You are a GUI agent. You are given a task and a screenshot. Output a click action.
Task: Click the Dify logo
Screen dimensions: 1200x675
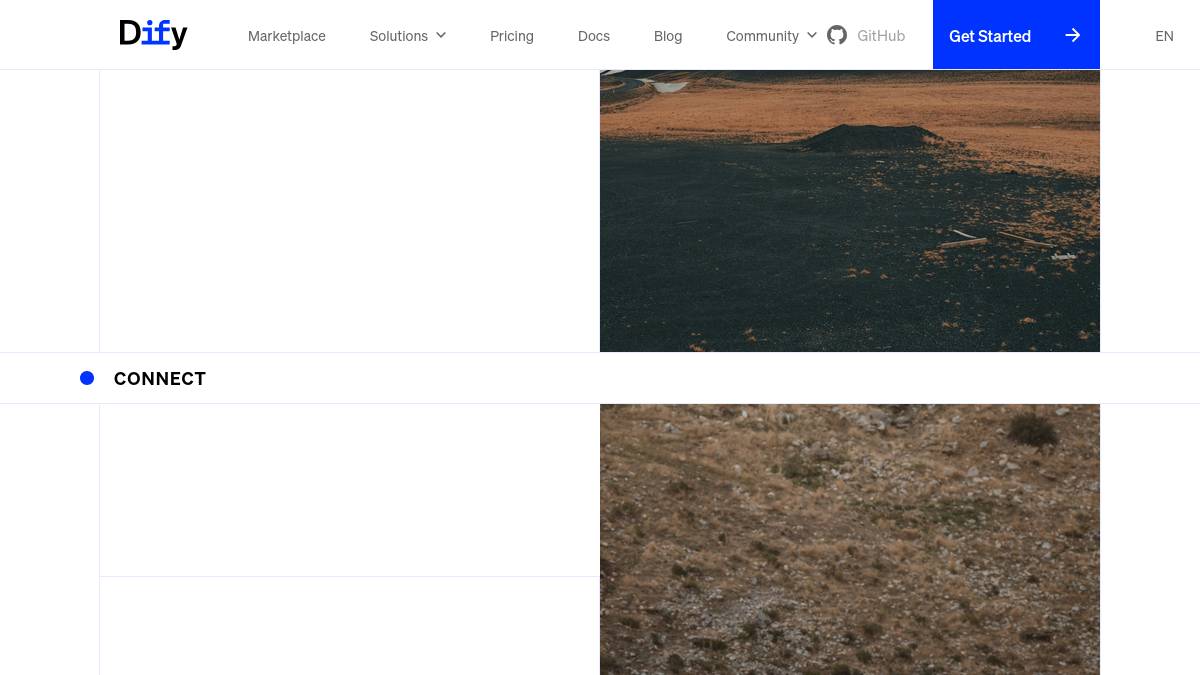[x=153, y=34]
